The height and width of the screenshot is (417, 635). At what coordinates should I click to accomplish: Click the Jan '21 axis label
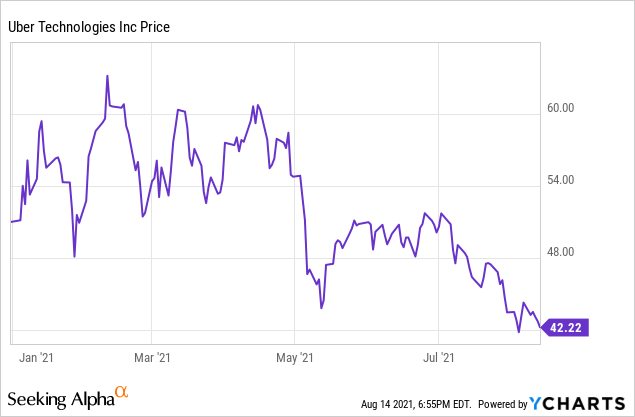36,356
